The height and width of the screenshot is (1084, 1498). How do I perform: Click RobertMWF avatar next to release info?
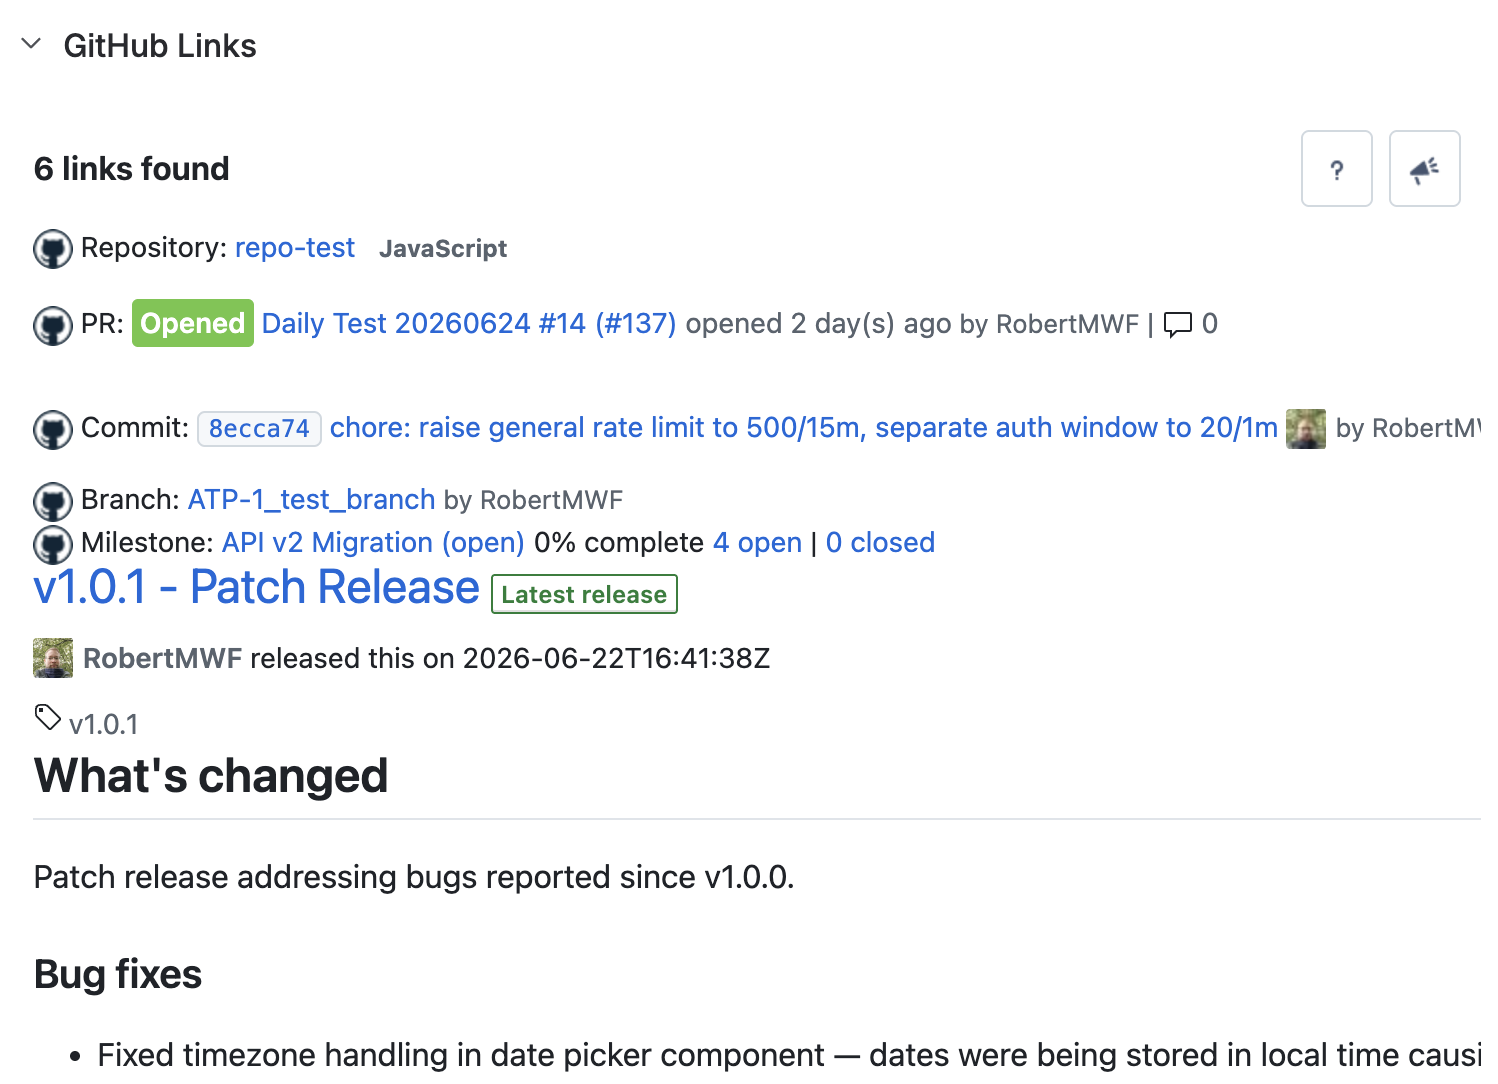click(53, 658)
